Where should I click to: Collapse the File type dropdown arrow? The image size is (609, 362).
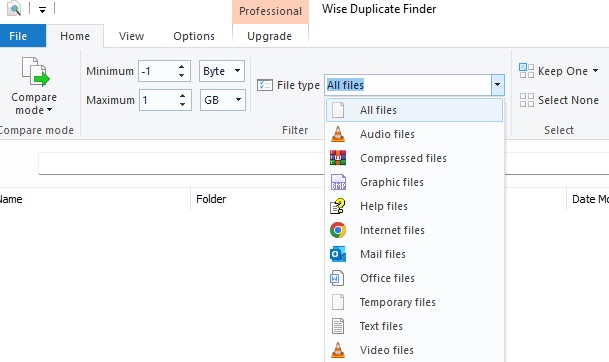(497, 85)
